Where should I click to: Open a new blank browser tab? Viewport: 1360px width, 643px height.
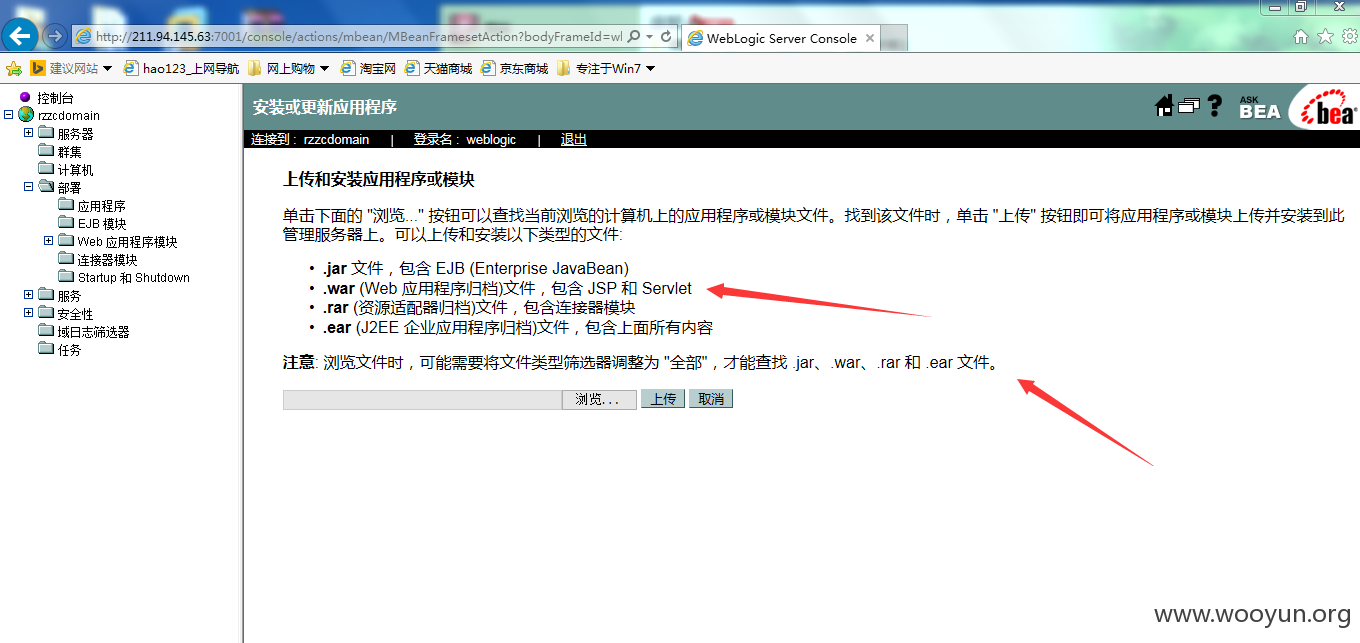pos(895,38)
